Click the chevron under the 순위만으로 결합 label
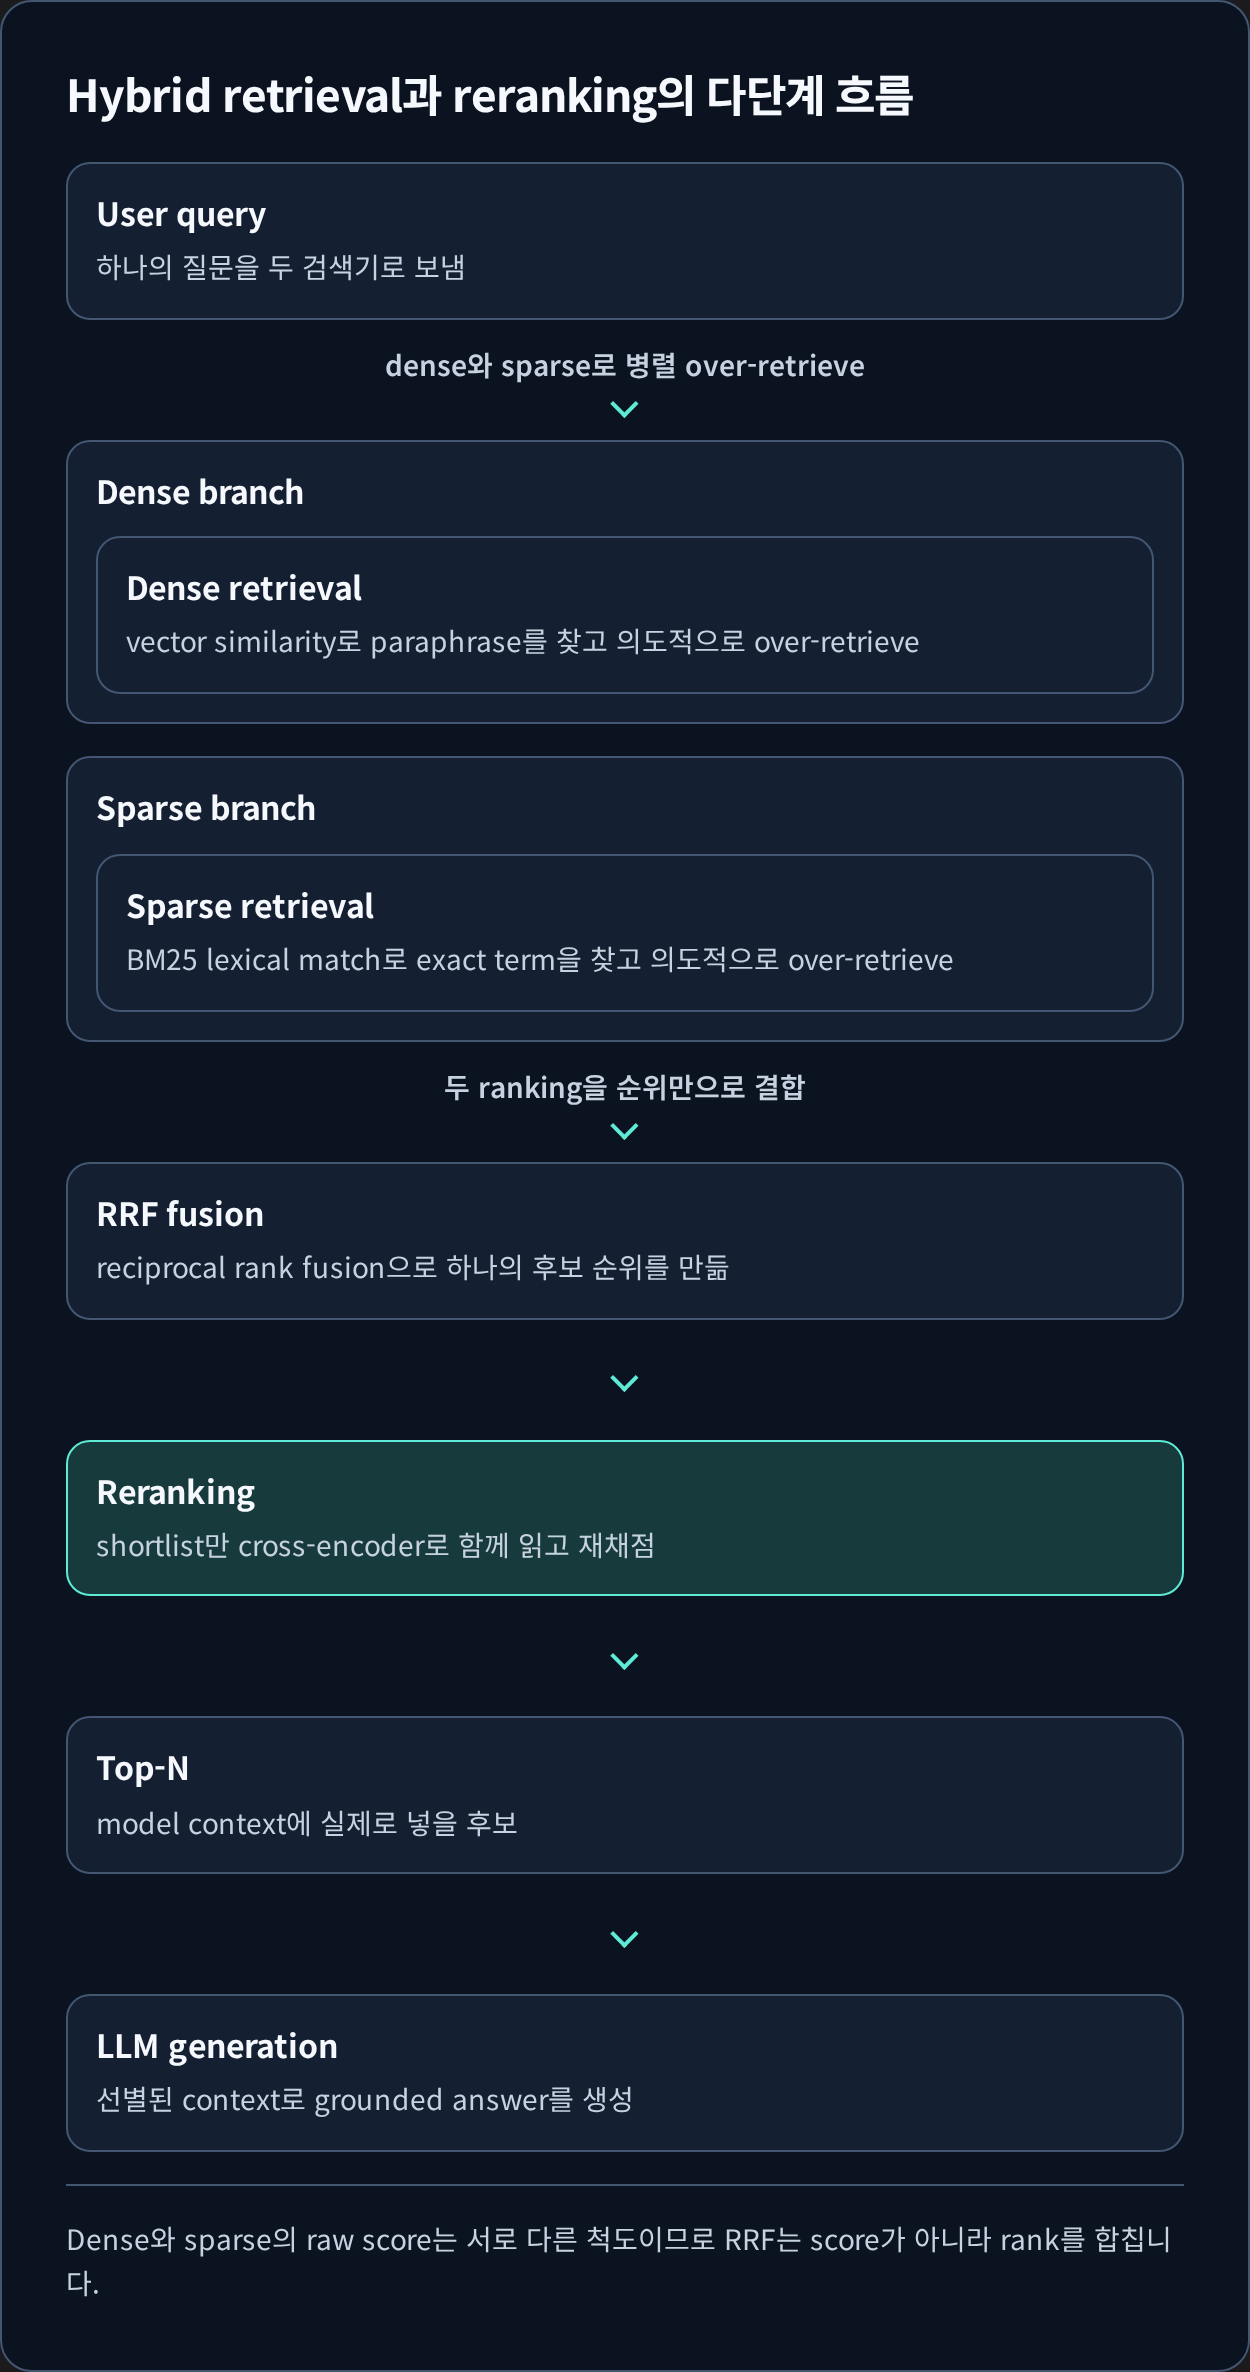The width and height of the screenshot is (1250, 2372). [x=624, y=1131]
